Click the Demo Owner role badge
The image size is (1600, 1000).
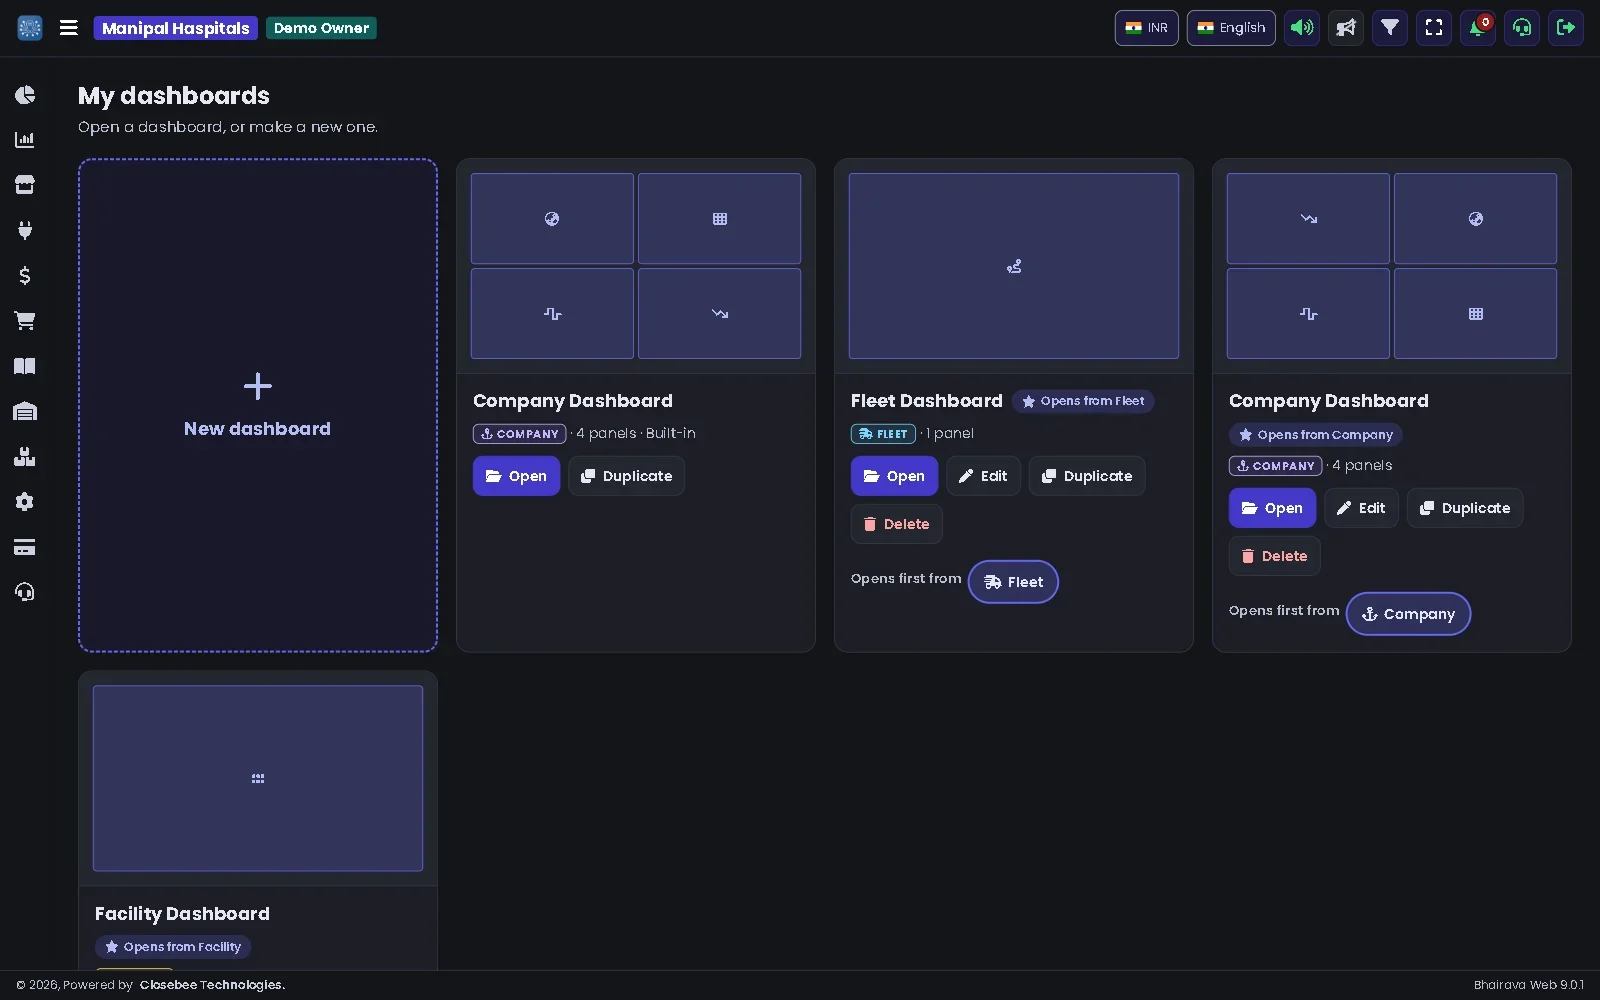[321, 28]
